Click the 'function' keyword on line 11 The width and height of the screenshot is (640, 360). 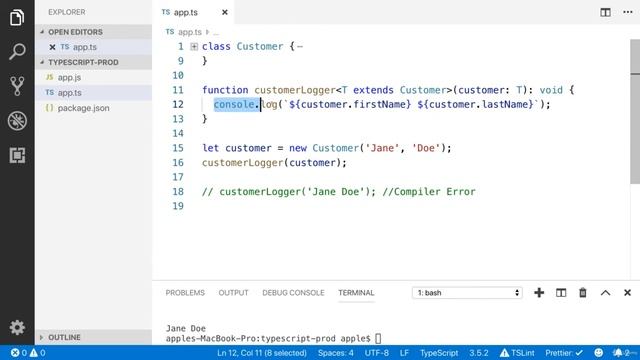tap(225, 90)
